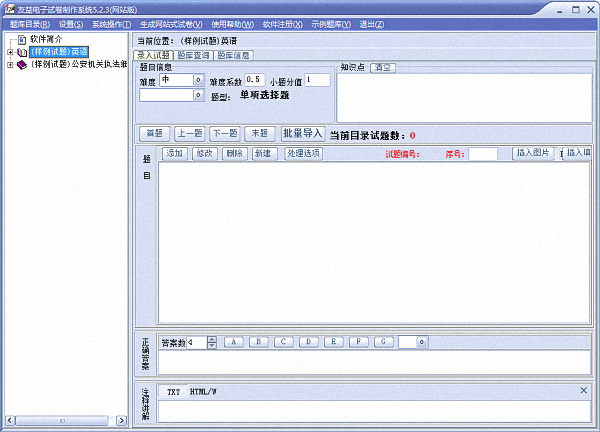Click the application icon in the title bar
This screenshot has height=432, width=600.
coord(8,7)
